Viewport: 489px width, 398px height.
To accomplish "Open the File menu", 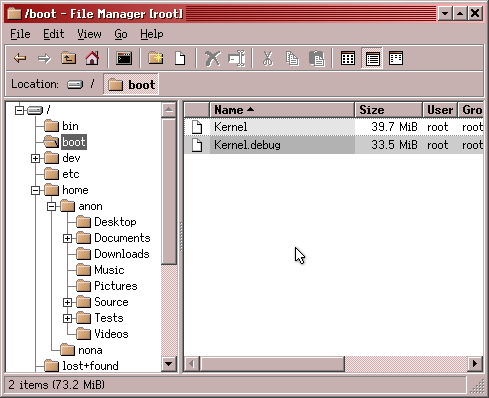I will click(x=20, y=34).
